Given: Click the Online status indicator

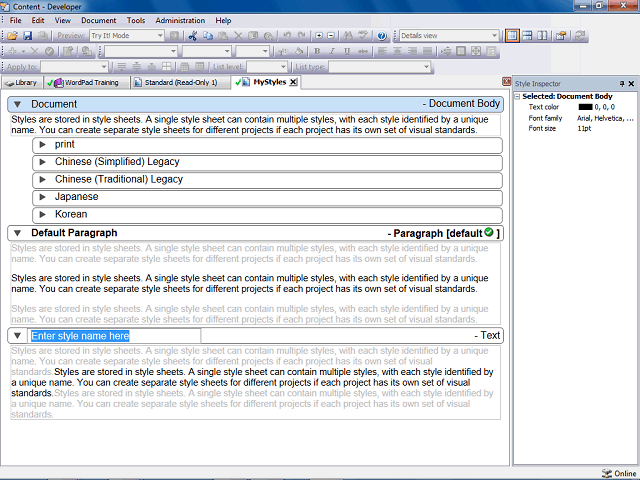Looking at the screenshot, I should [x=619, y=473].
